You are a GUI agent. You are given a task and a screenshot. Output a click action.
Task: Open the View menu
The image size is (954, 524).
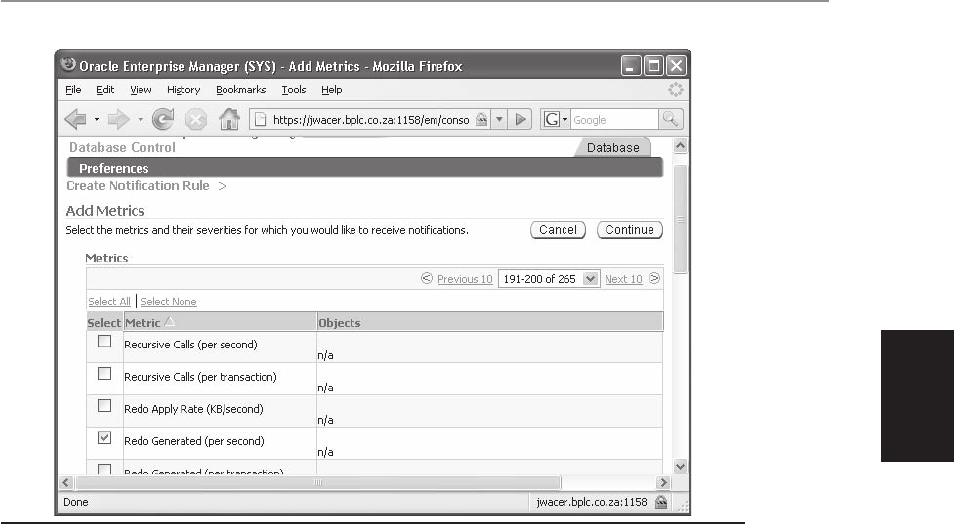141,89
